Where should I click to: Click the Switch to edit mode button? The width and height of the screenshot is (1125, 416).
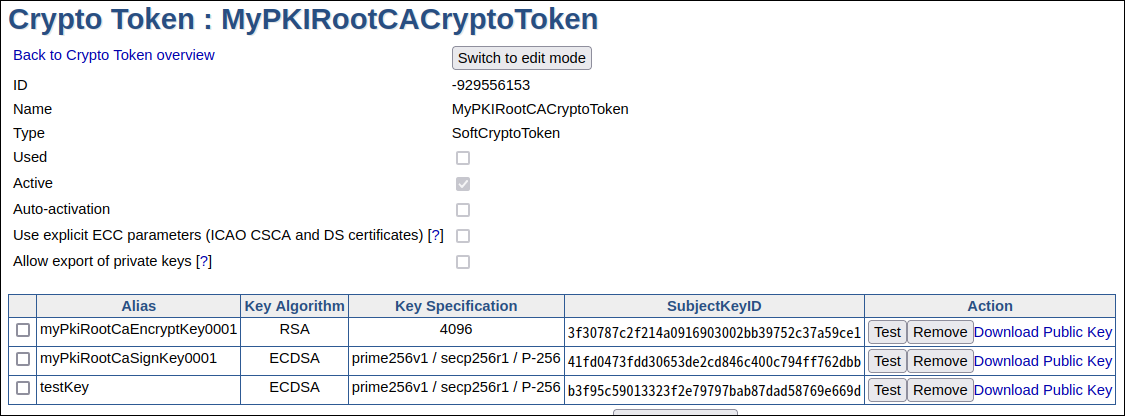pos(522,58)
